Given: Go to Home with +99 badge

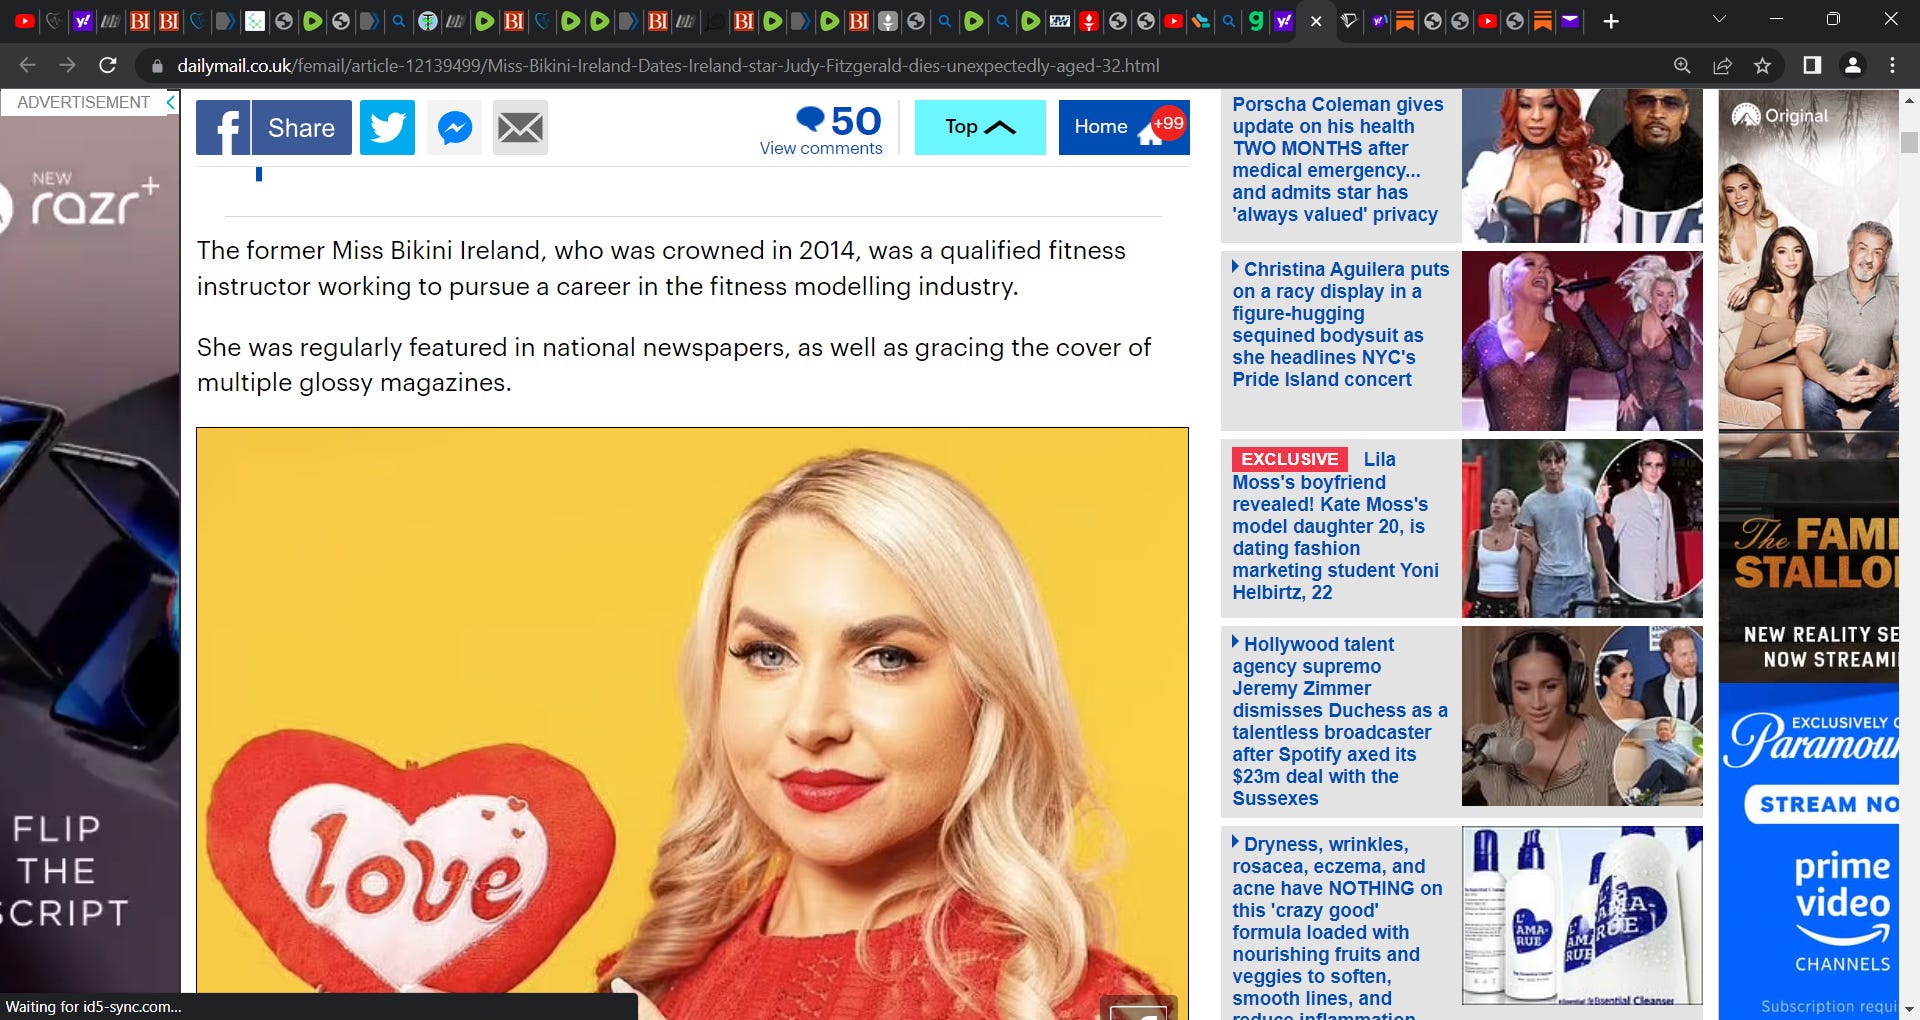Looking at the screenshot, I should click(1124, 127).
